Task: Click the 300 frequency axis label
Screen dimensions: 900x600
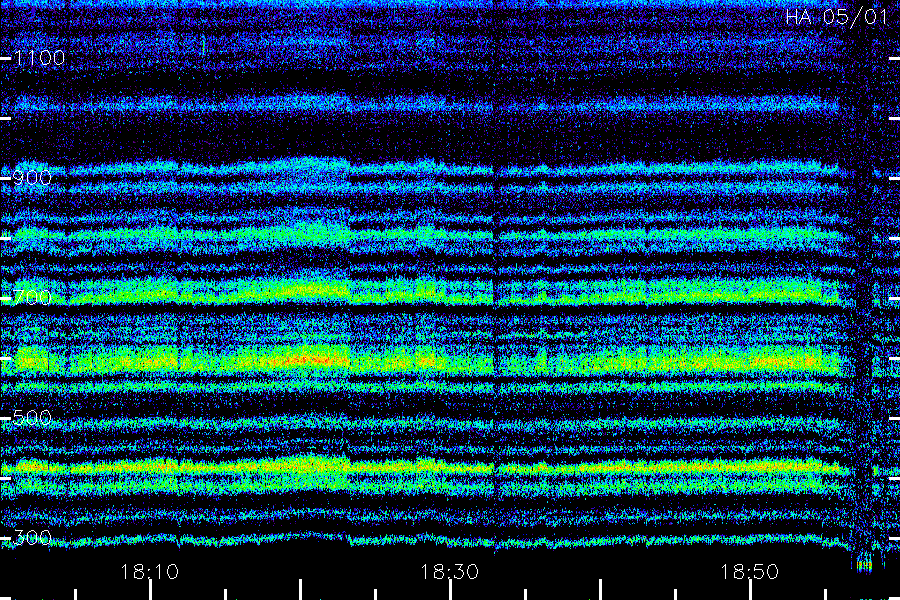Action: coord(32,538)
